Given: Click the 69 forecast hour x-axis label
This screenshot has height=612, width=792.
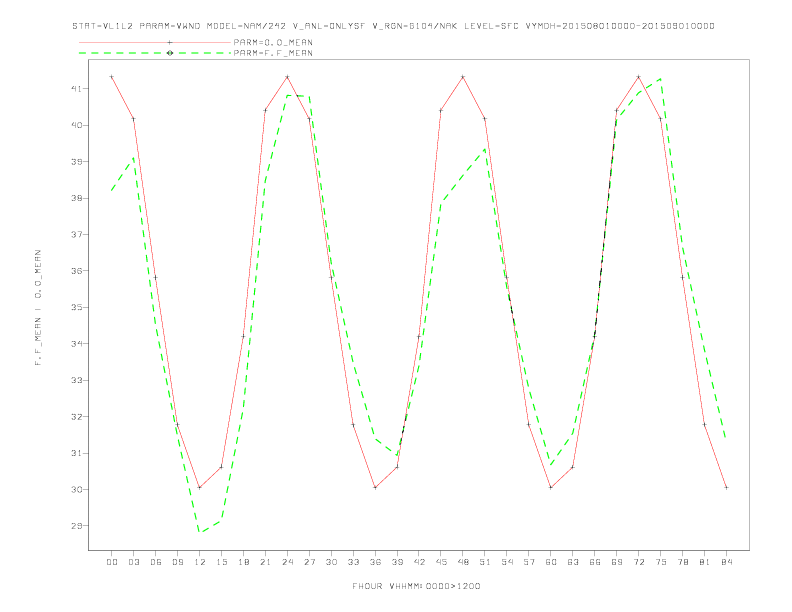Looking at the screenshot, I should (x=617, y=562).
